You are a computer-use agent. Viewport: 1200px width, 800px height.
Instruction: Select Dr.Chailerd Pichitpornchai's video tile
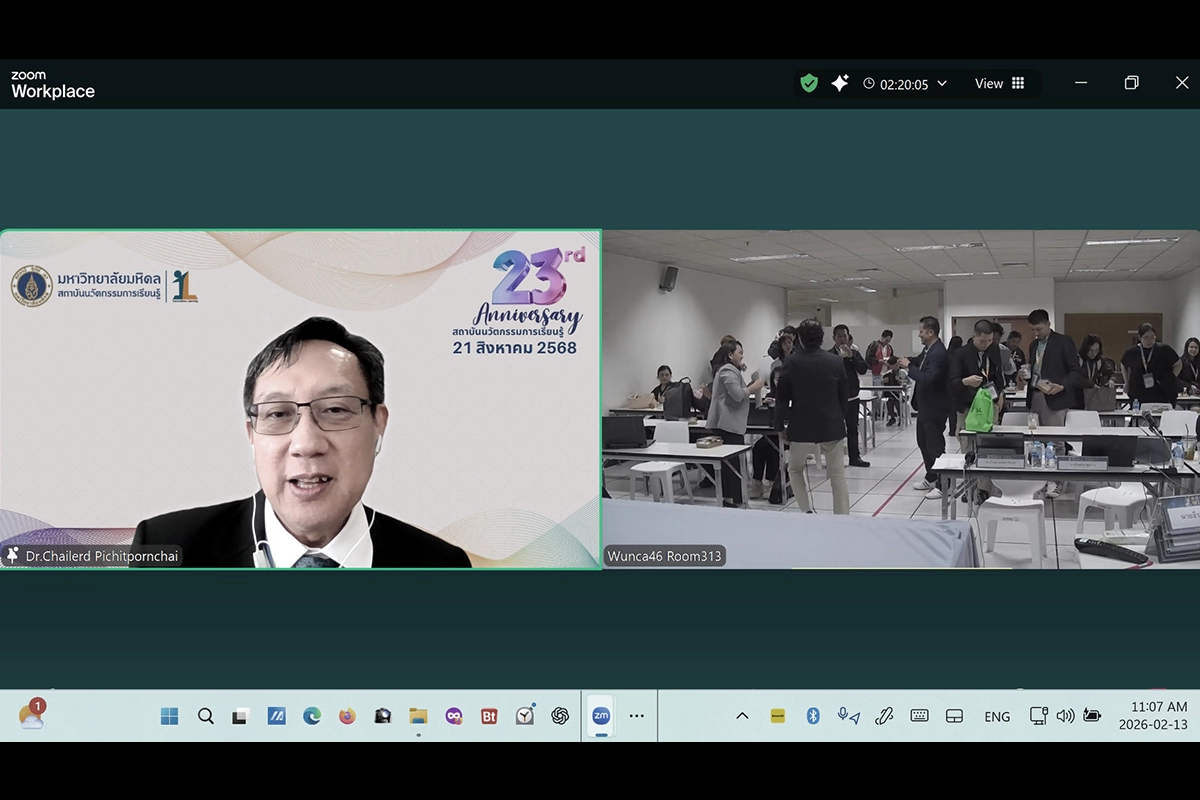tap(300, 400)
